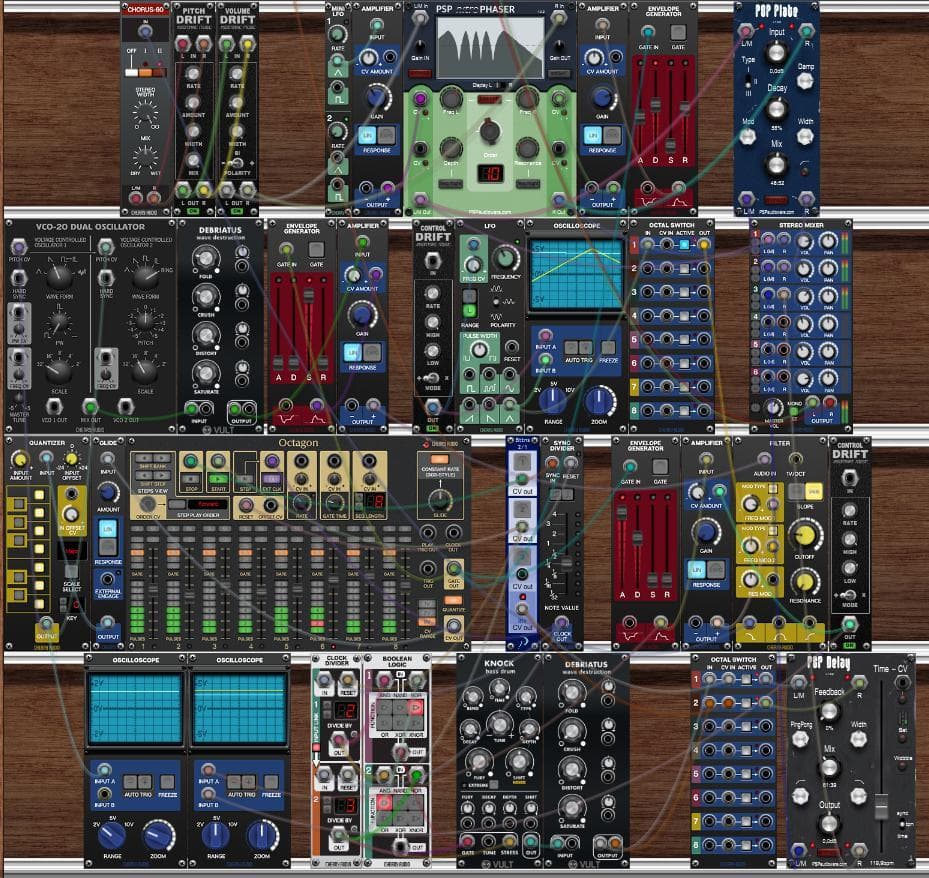
Task: Click the PSP Phaser waveform display
Action: click(x=489, y=49)
